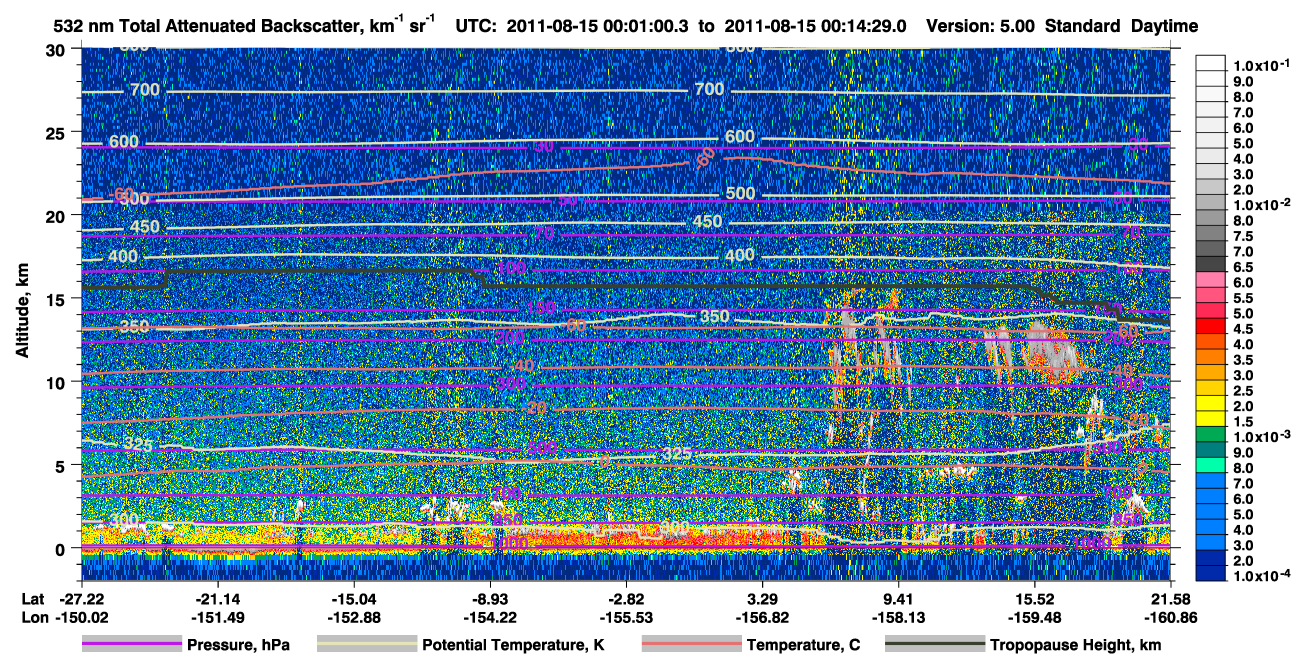The width and height of the screenshot is (1300, 667).
Task: Click colorbar label '4.5'
Action: (1245, 328)
